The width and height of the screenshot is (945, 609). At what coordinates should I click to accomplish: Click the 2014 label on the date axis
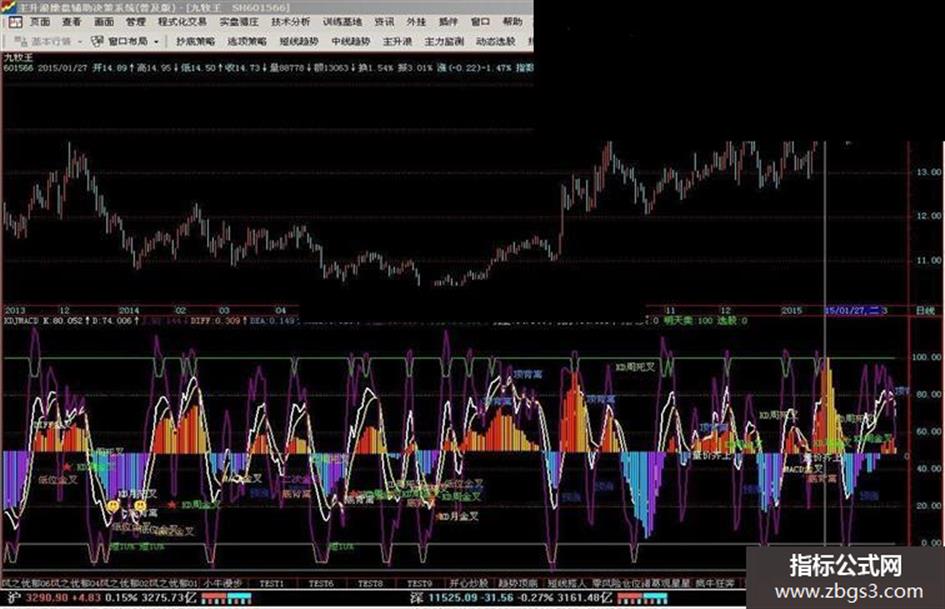128,311
